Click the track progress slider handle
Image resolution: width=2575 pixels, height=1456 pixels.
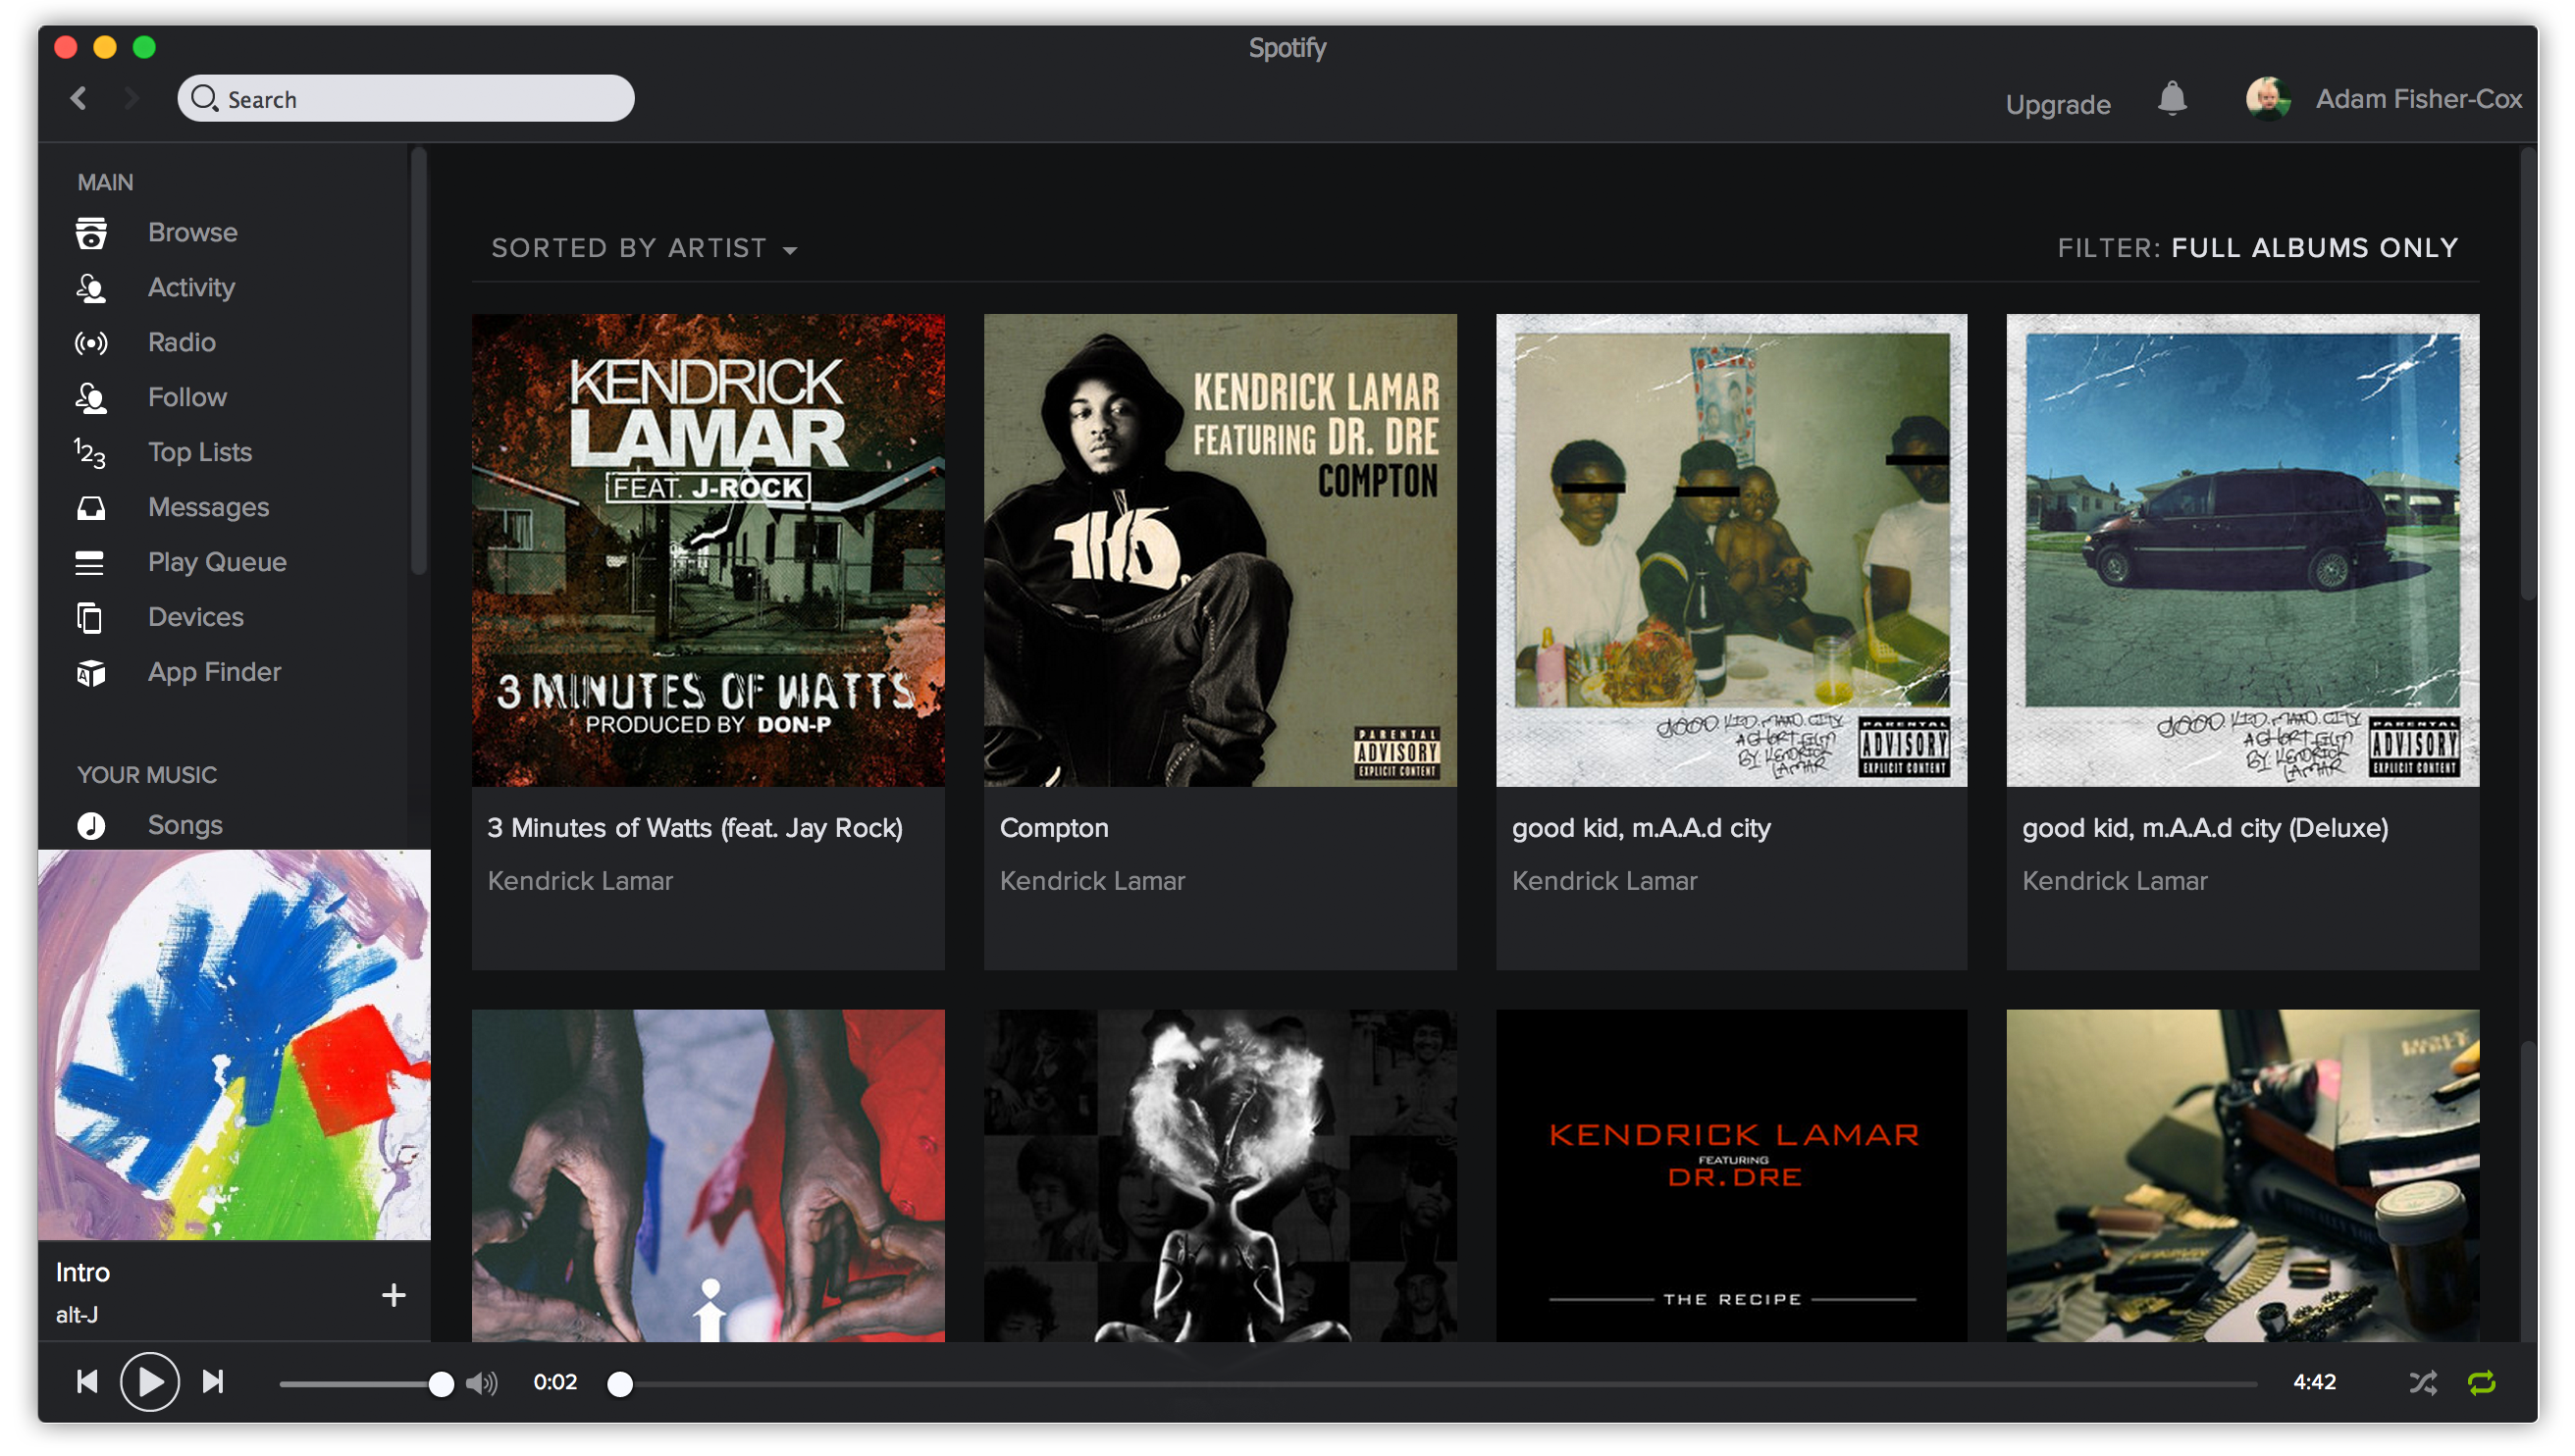[x=620, y=1384]
